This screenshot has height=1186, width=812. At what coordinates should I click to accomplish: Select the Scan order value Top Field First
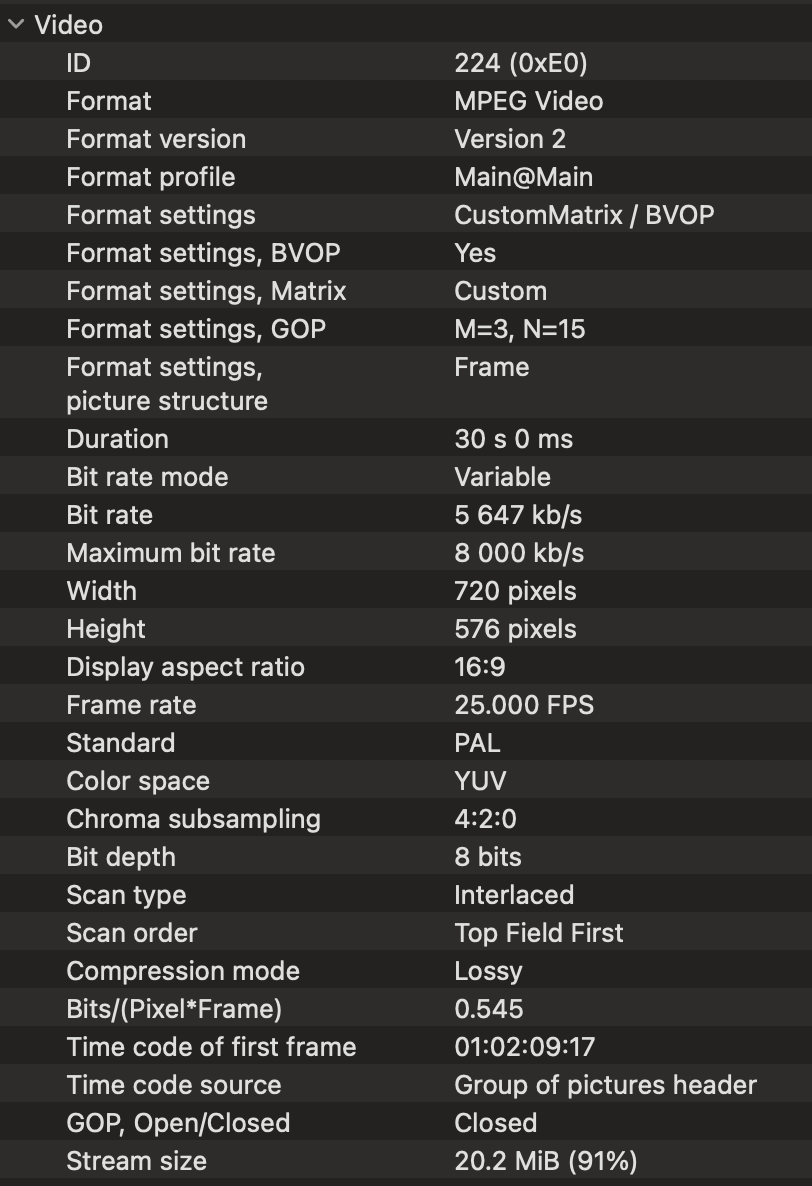point(538,933)
